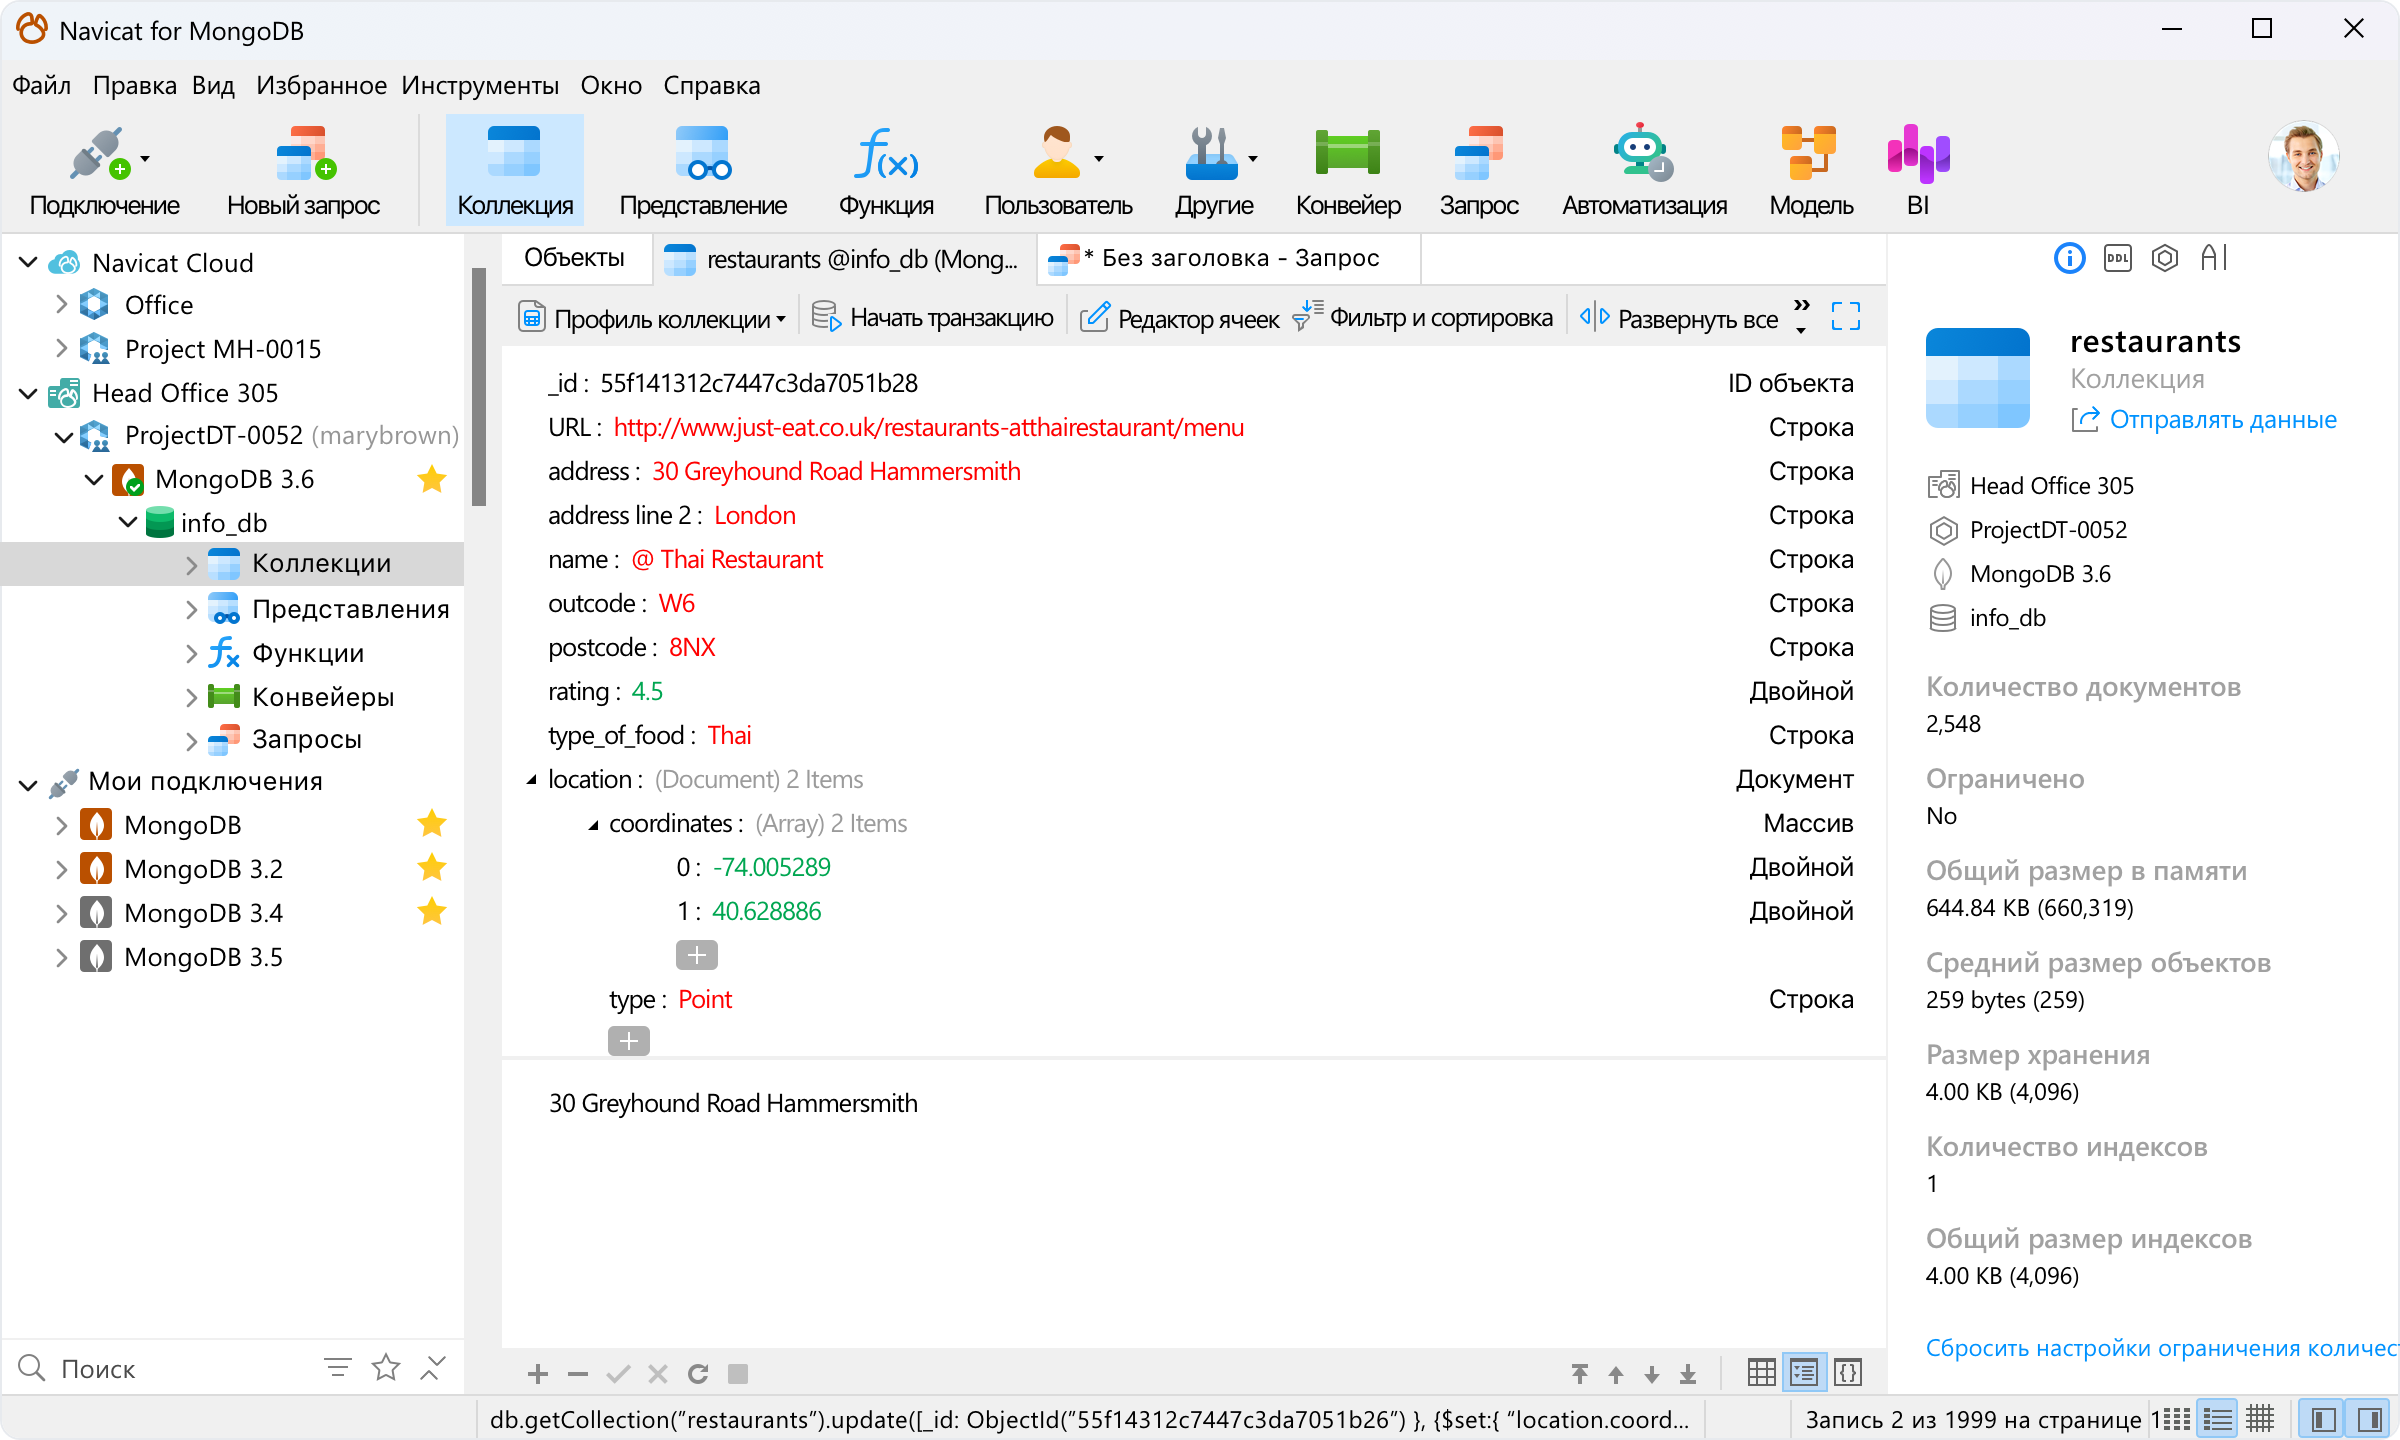Open the Представление view tool
The height and width of the screenshot is (1440, 2400).
[x=703, y=171]
